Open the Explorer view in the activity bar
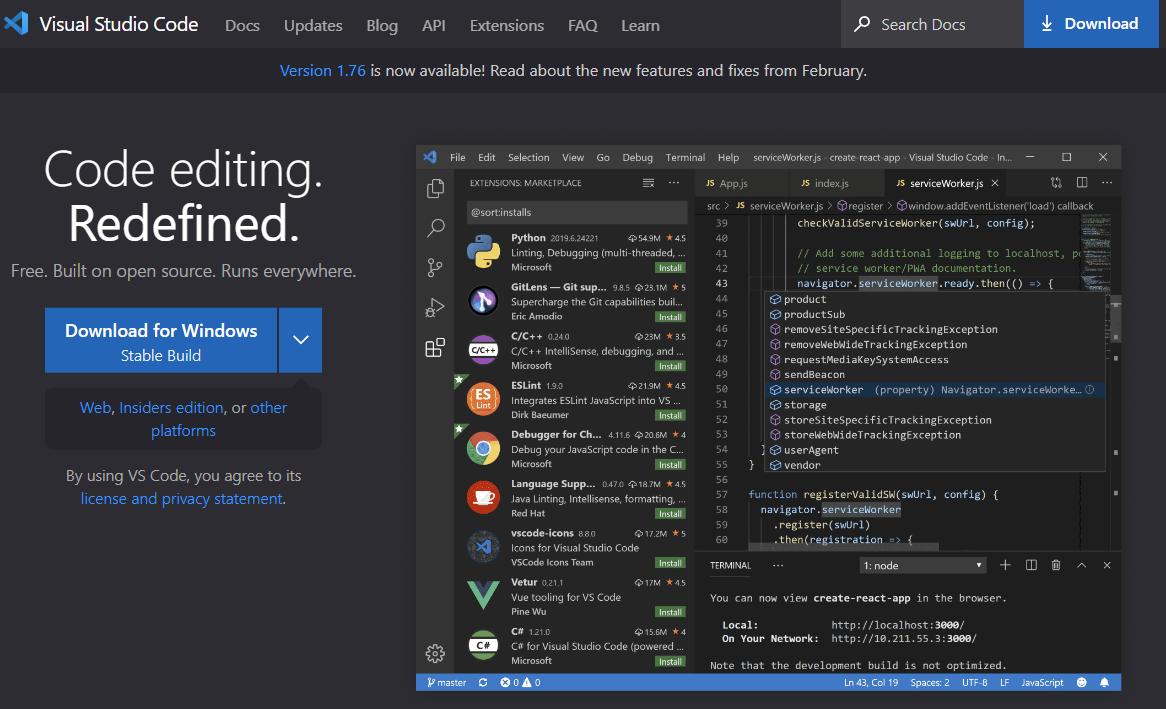This screenshot has width=1166, height=709. pos(435,187)
